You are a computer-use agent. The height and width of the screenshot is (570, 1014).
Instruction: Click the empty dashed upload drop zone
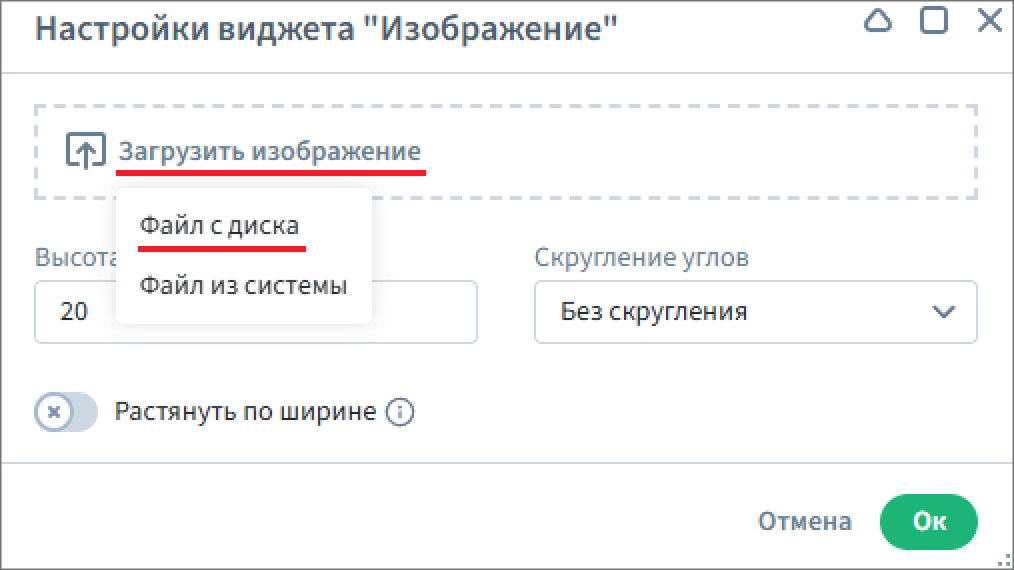[x=700, y=152]
